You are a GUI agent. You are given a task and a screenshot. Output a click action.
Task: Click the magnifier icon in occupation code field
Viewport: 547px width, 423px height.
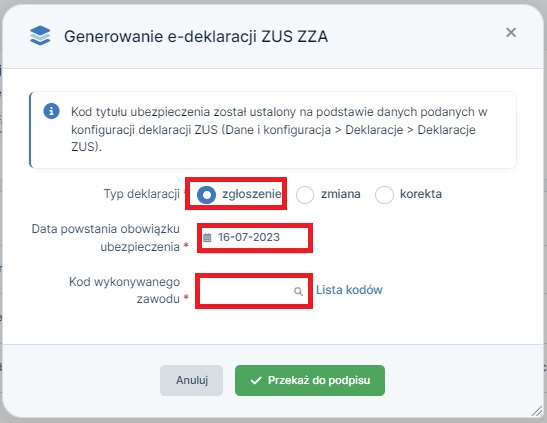pyautogui.click(x=298, y=291)
